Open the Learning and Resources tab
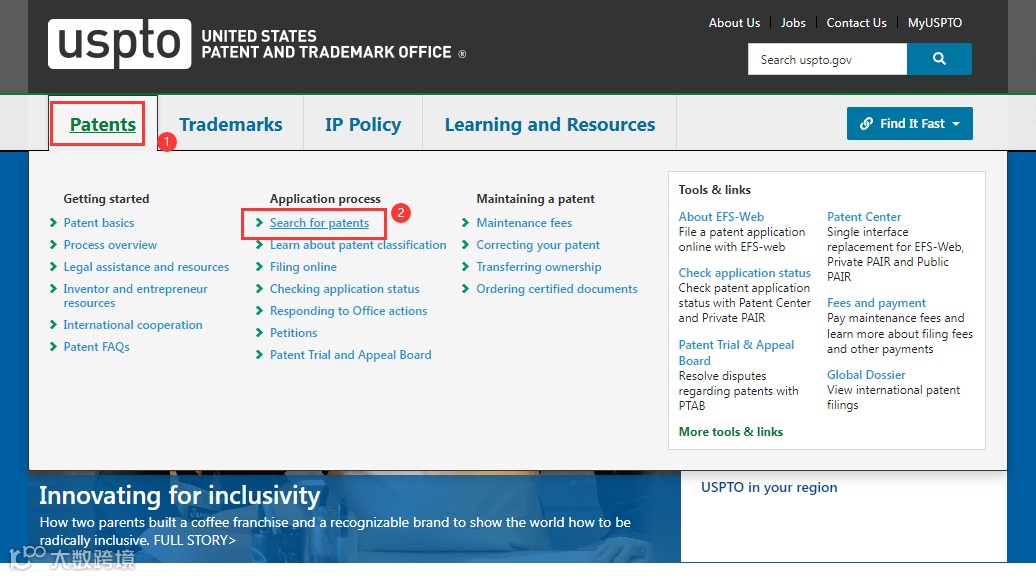This screenshot has height=578, width=1036. [550, 124]
